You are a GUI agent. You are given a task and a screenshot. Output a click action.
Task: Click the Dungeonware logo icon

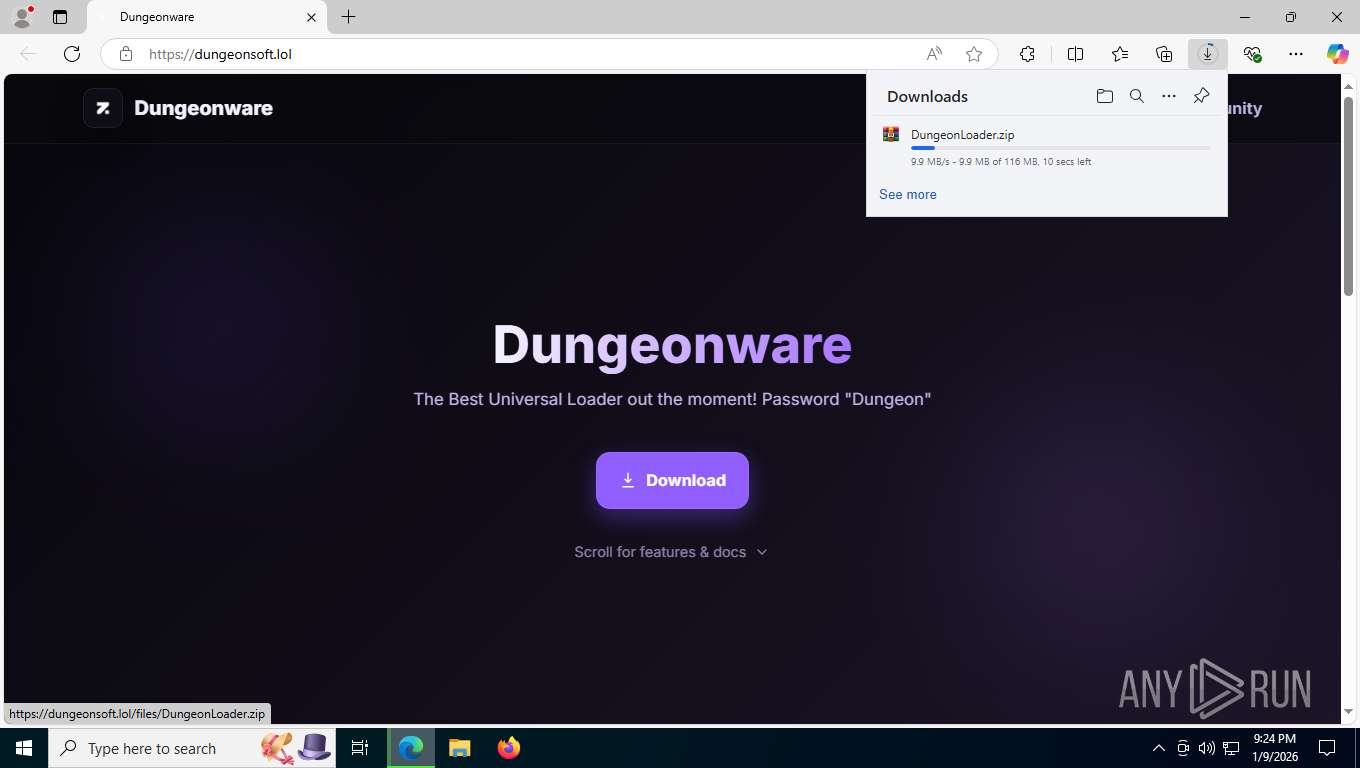[103, 108]
